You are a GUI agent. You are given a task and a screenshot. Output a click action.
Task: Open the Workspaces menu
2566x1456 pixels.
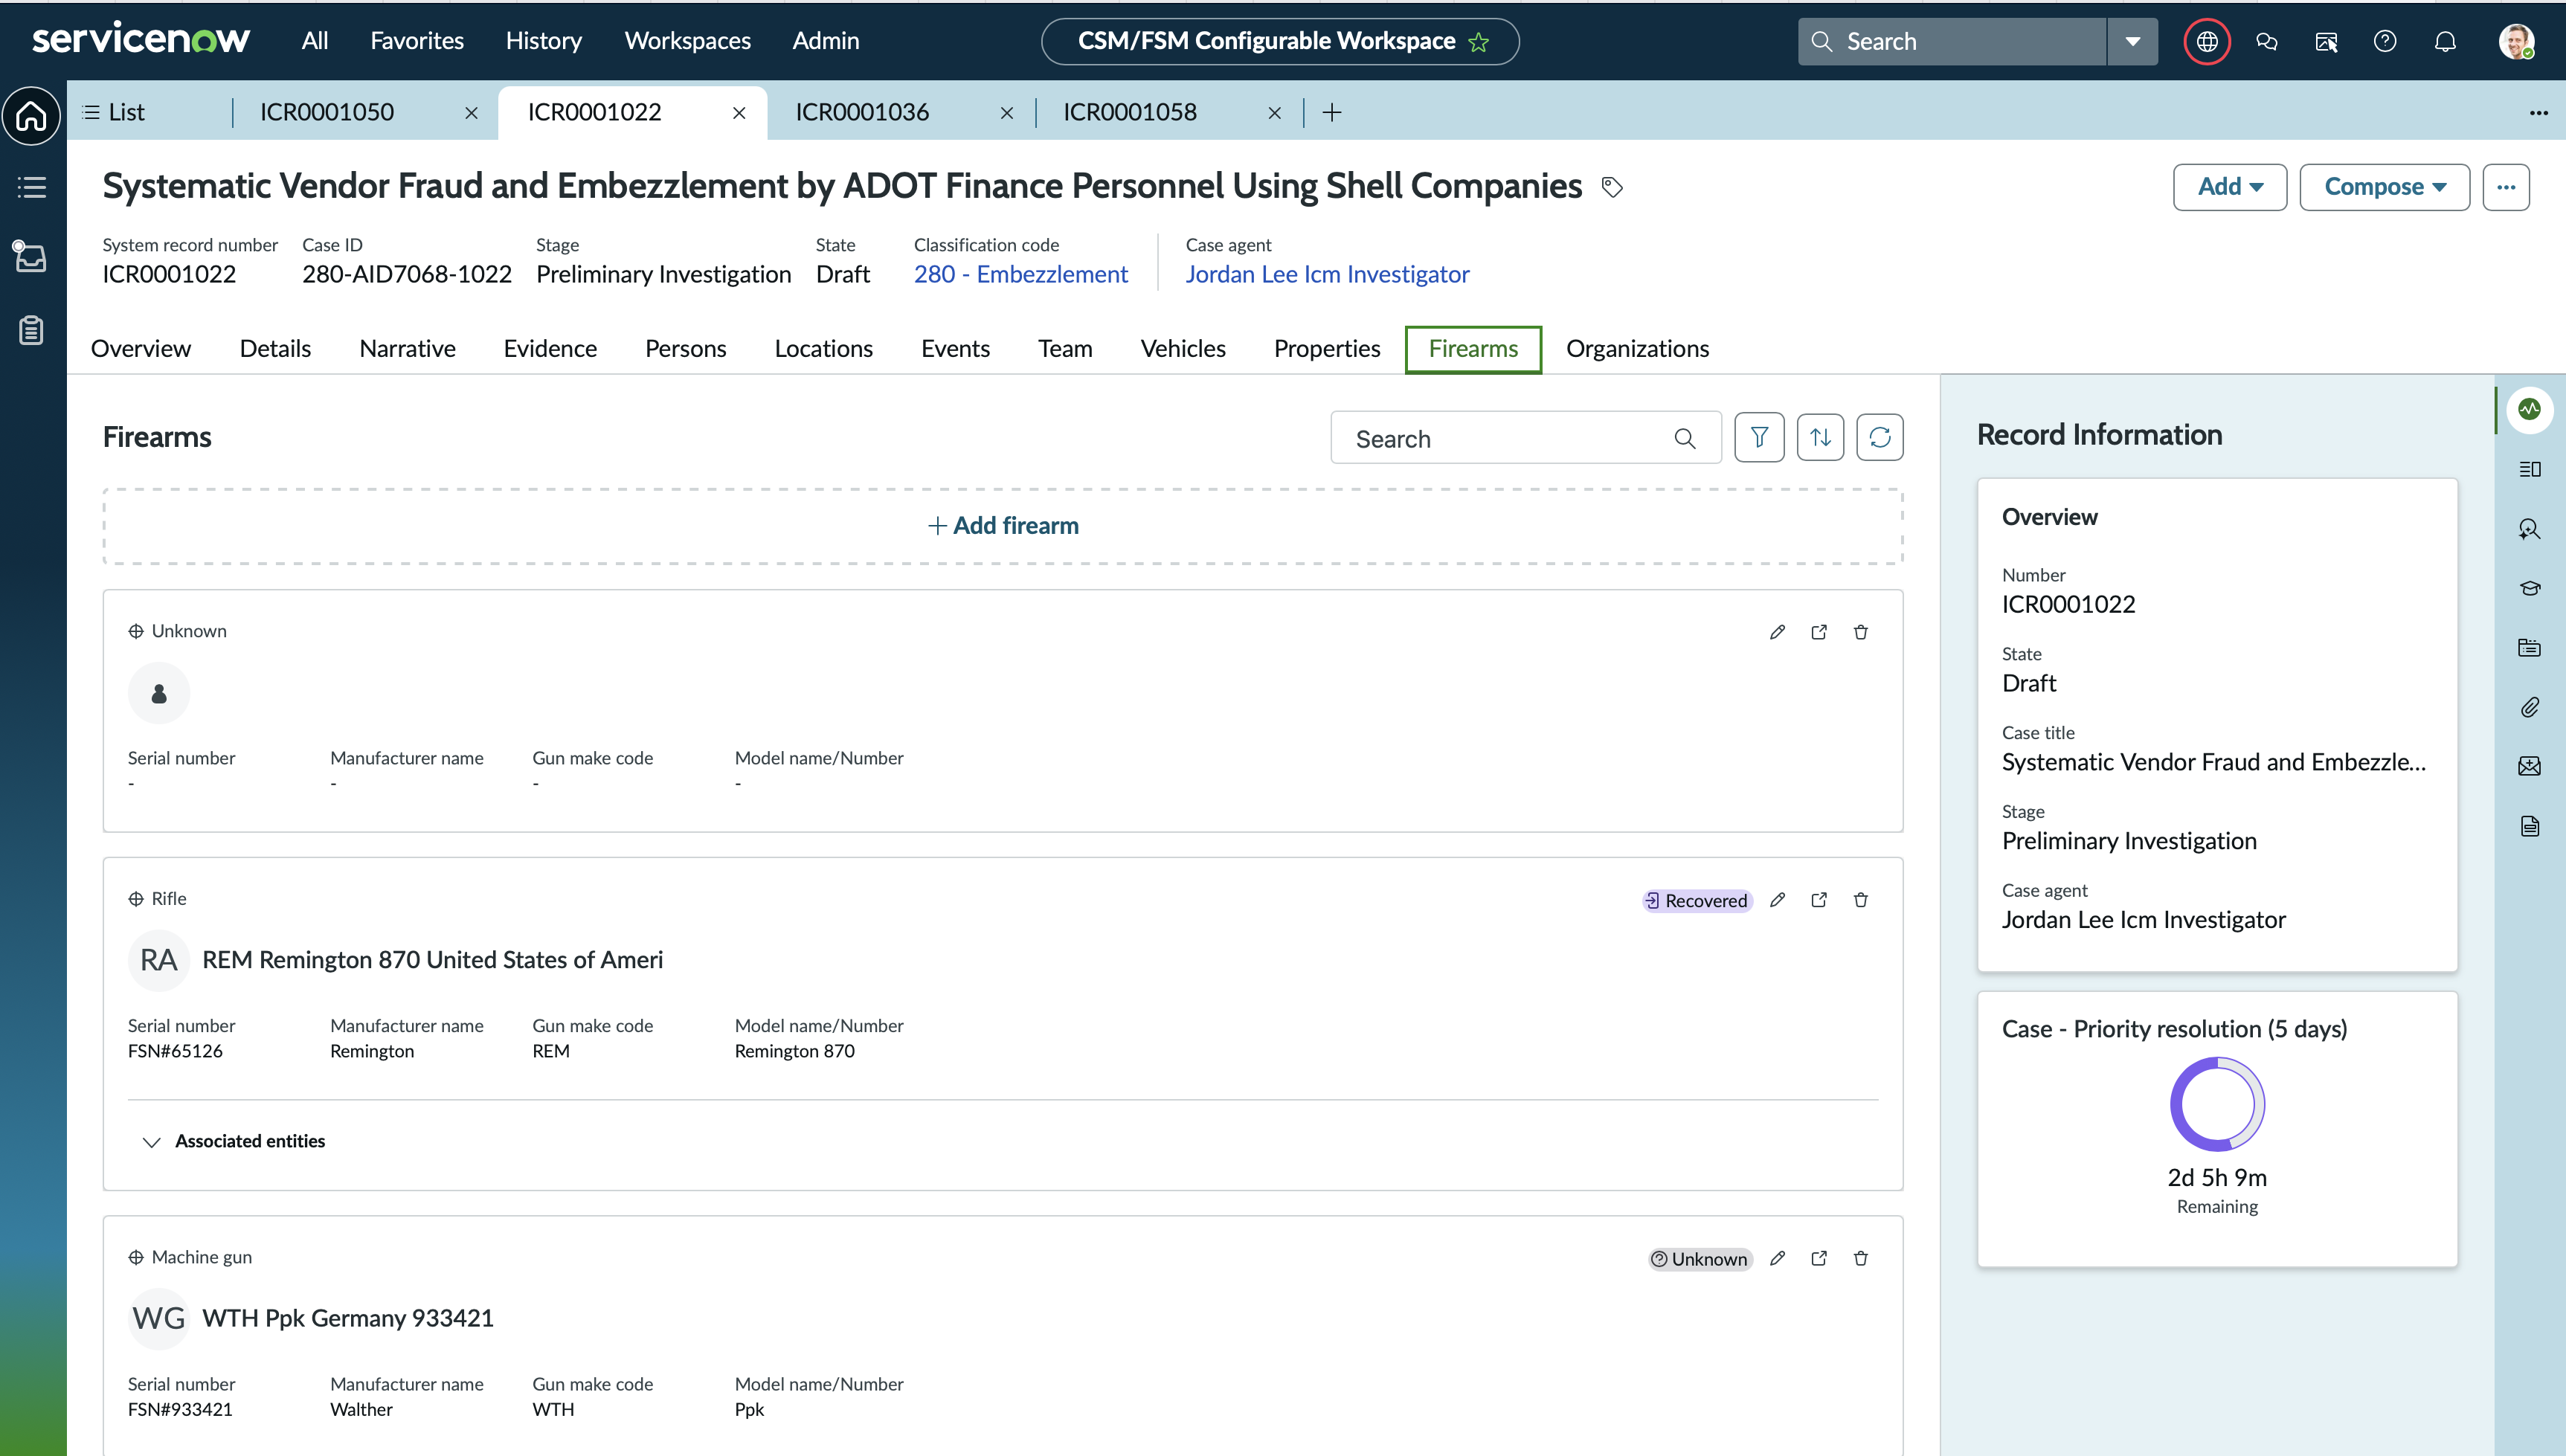coord(688,41)
